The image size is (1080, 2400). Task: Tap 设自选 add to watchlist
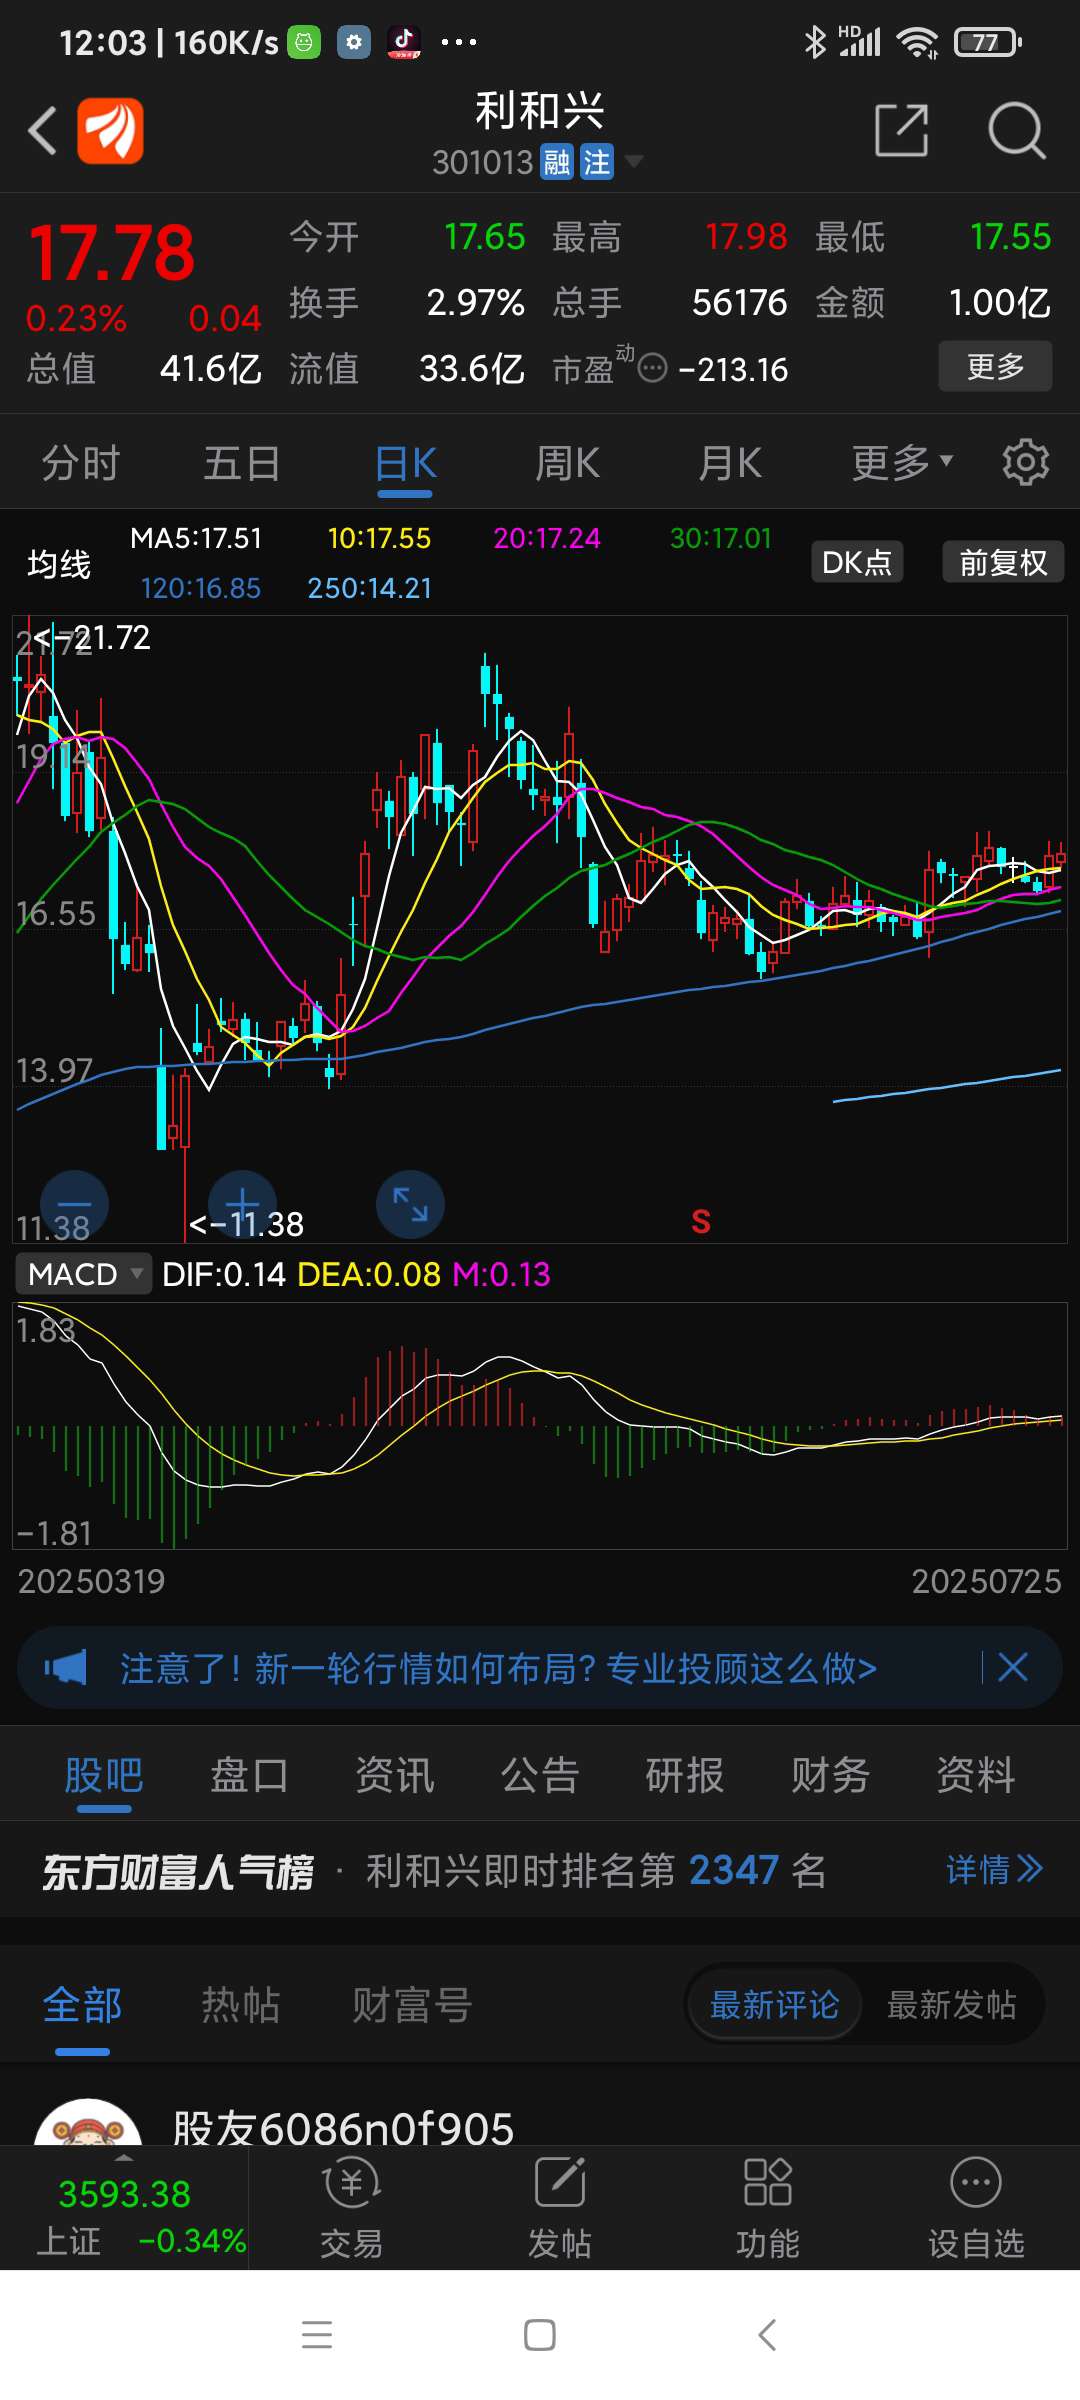pos(976,2206)
